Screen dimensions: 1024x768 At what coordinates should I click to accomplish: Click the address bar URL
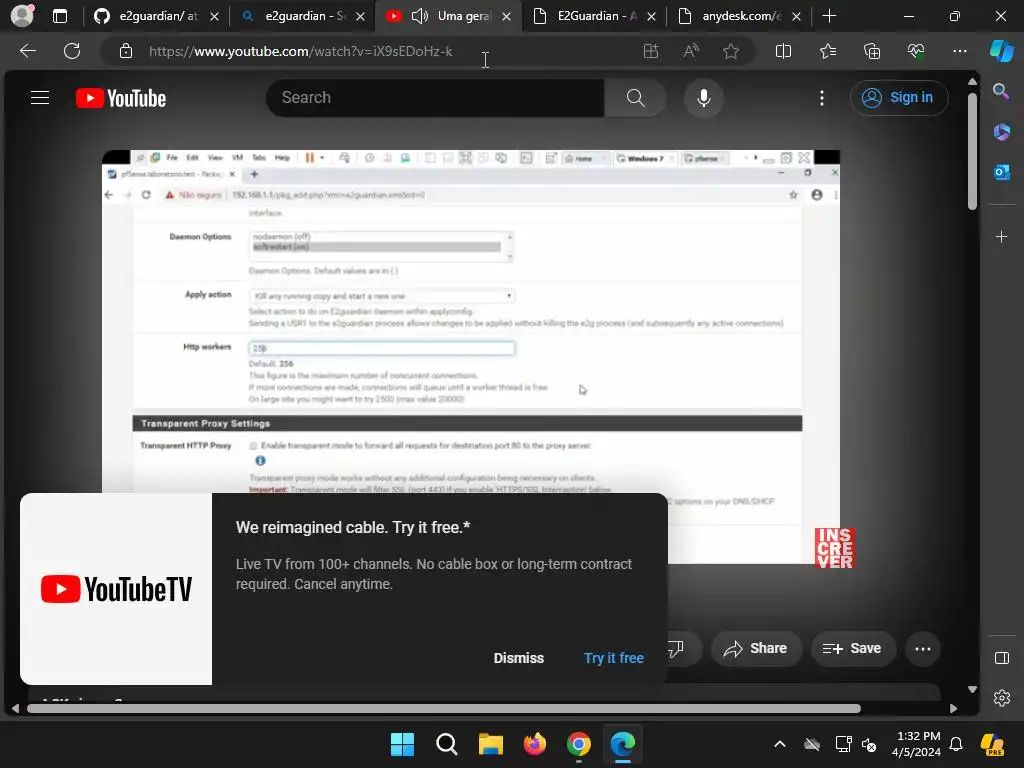300,51
